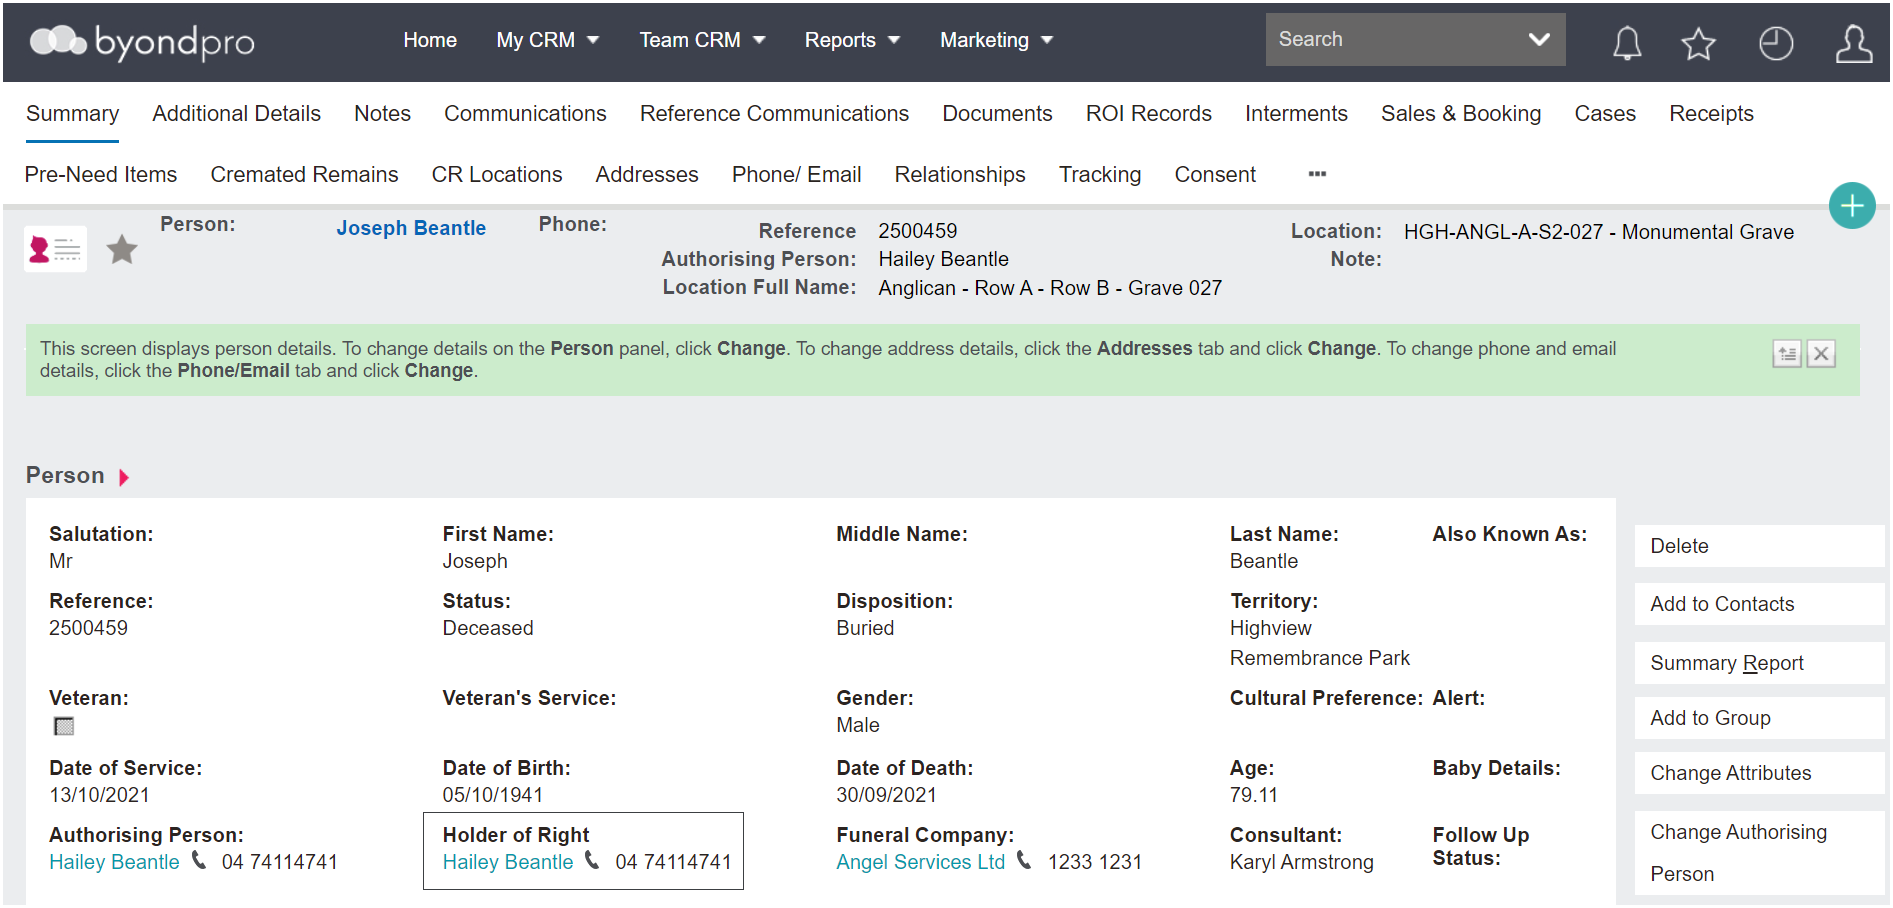Open the Reference Communications tab

coord(774,114)
